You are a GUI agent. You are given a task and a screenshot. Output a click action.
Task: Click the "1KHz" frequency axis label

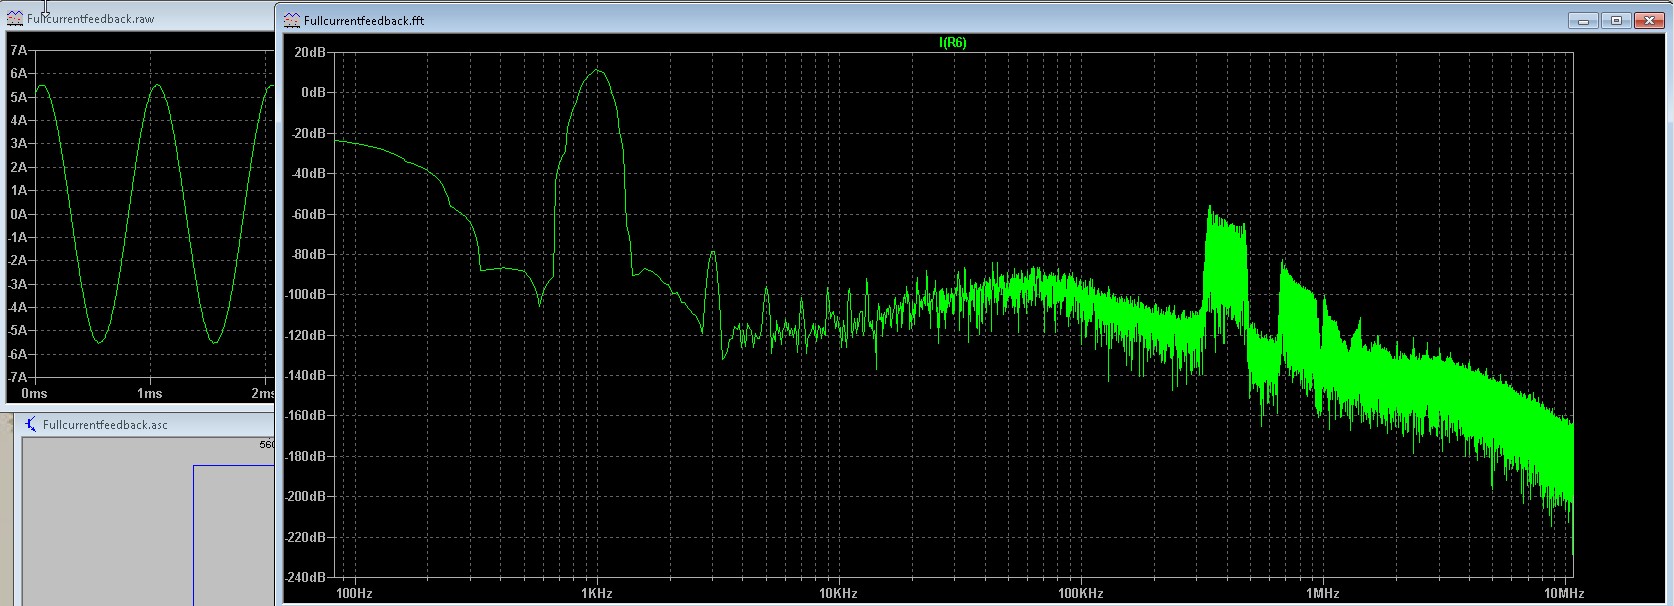[597, 593]
